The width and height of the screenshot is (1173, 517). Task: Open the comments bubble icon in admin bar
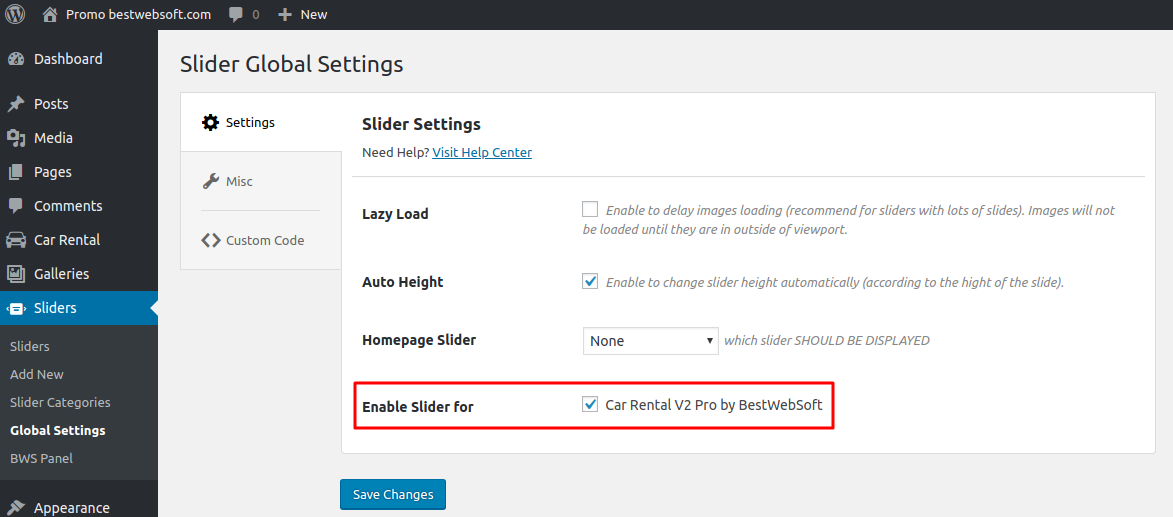pos(236,14)
